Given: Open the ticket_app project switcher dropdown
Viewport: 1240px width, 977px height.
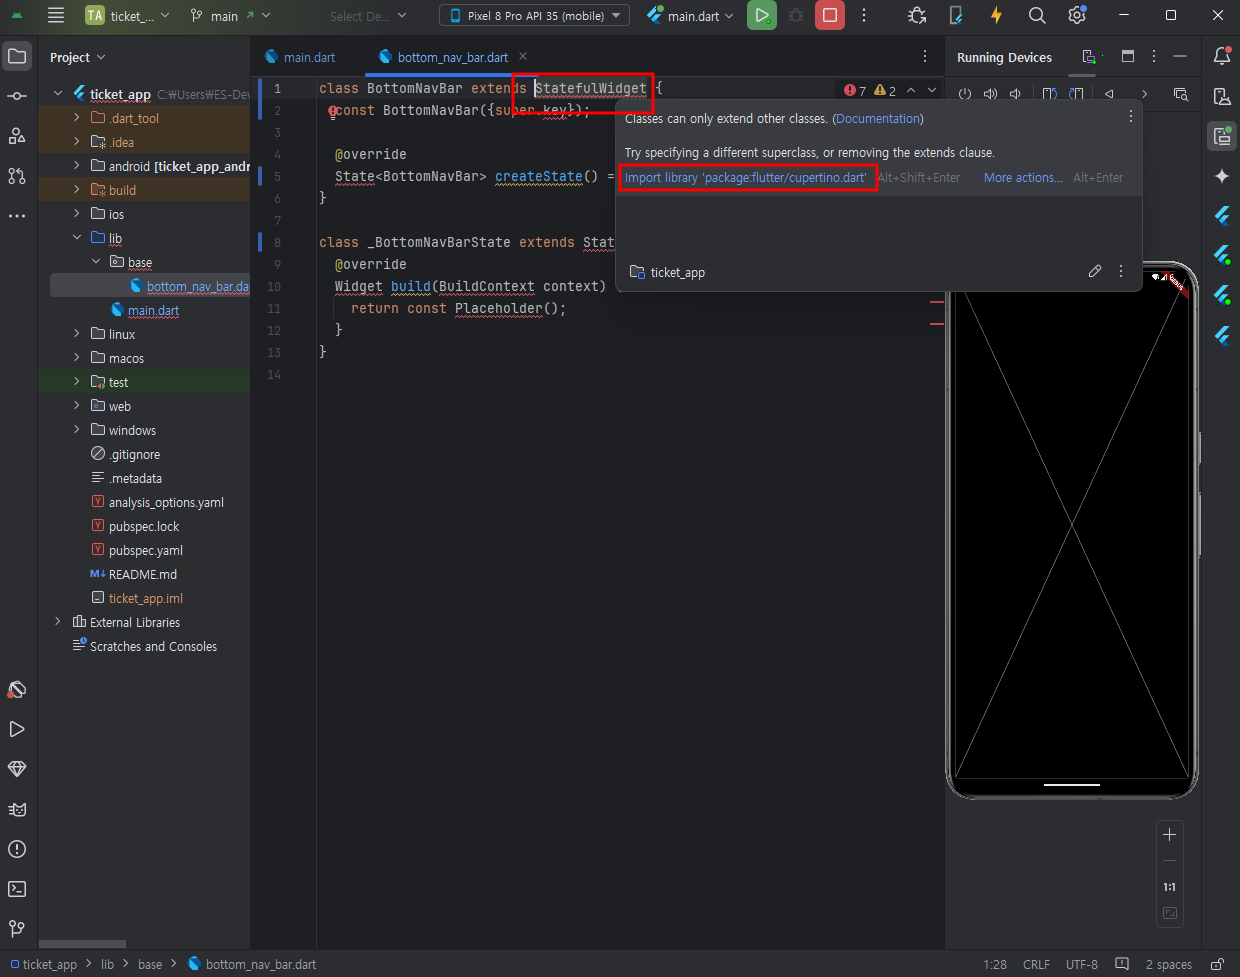Looking at the screenshot, I should point(128,15).
